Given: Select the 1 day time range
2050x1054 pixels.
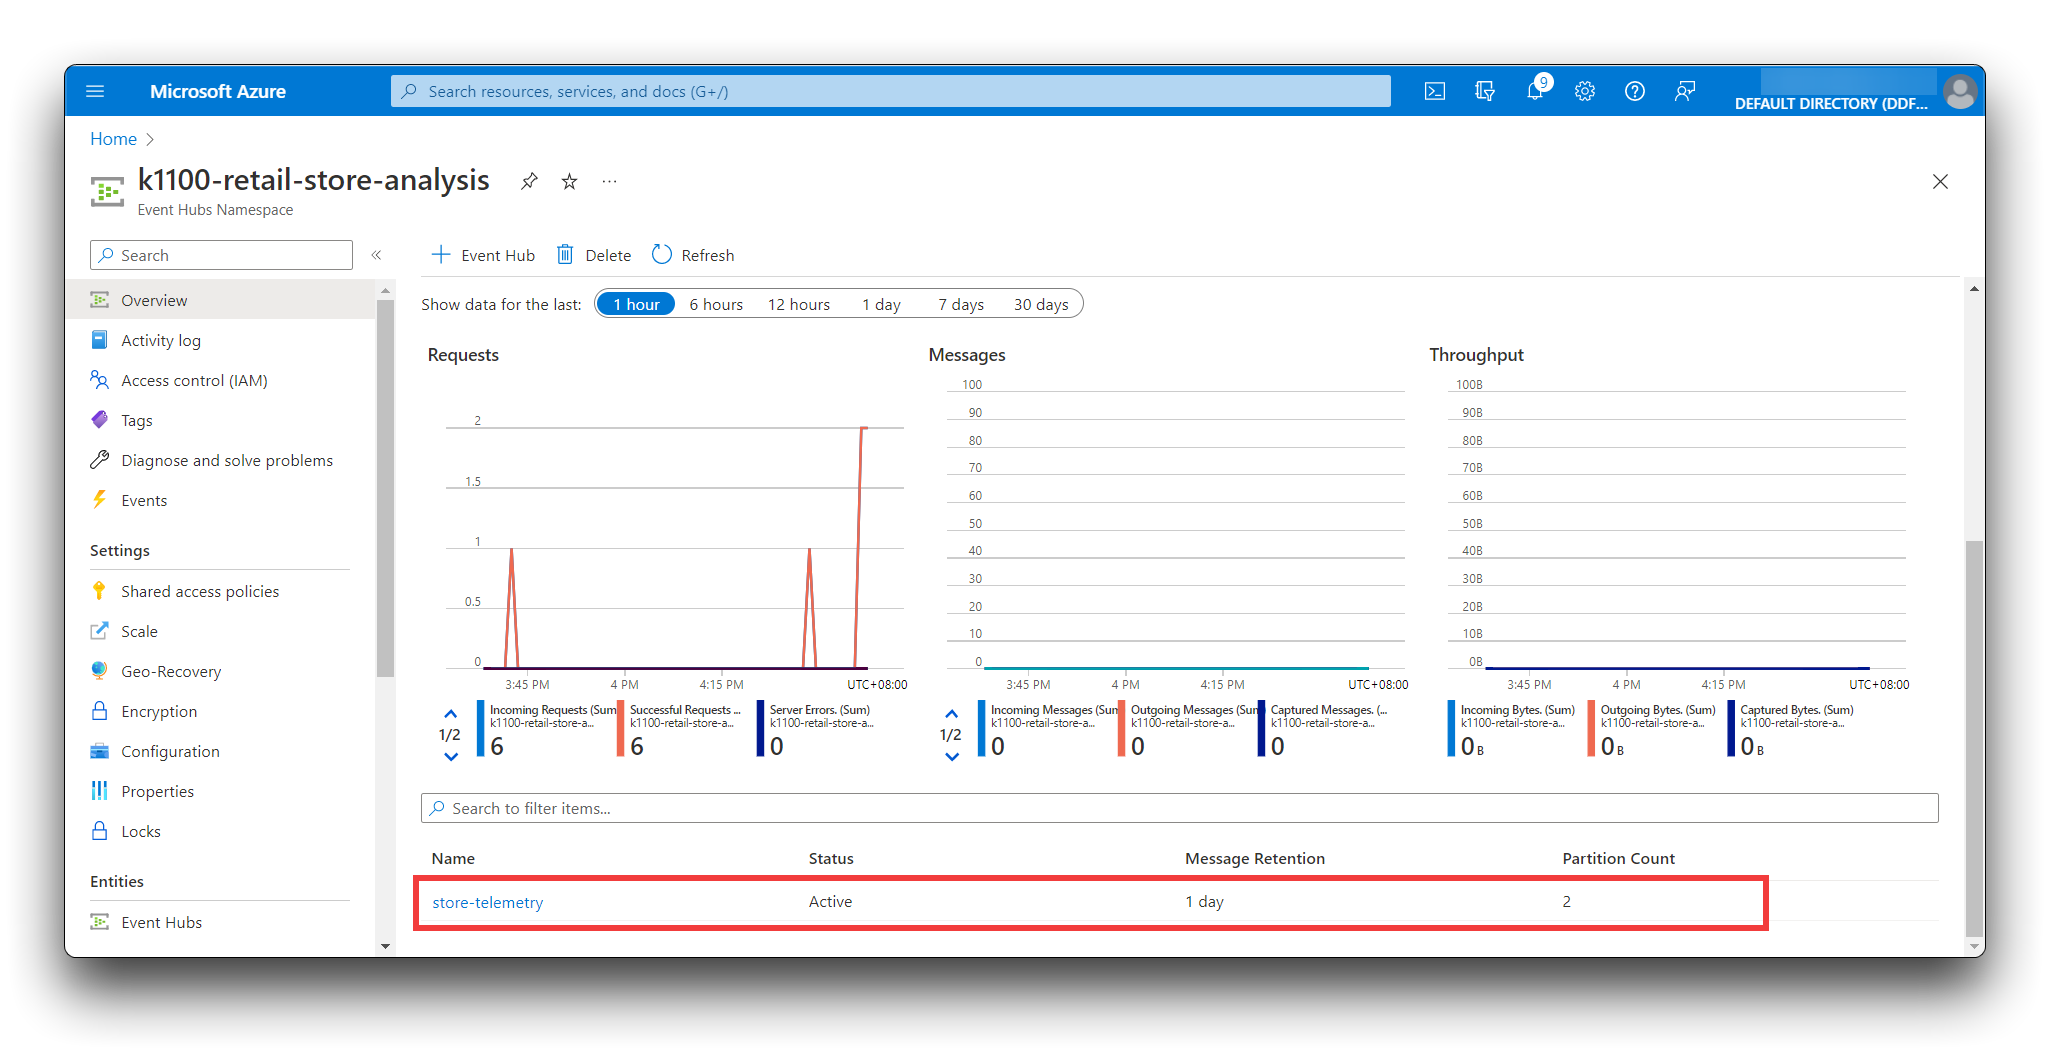Looking at the screenshot, I should [x=881, y=304].
